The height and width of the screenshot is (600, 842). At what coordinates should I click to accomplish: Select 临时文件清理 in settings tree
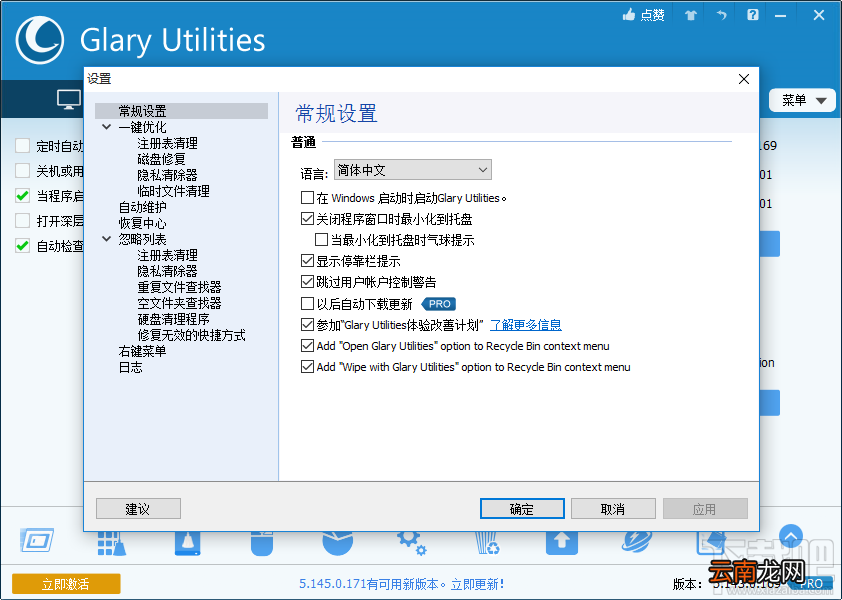(x=173, y=191)
